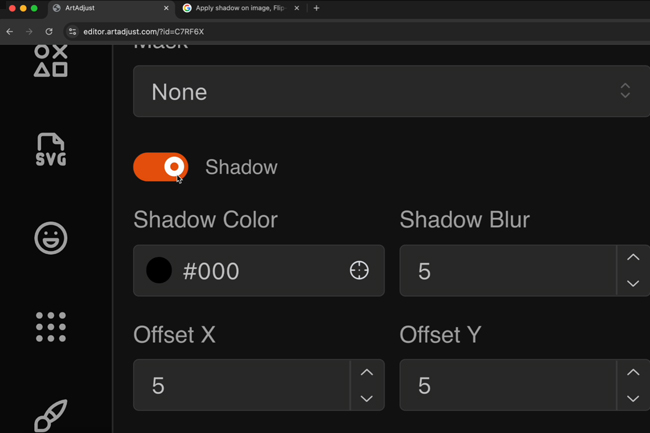Click the Shadow label text
This screenshot has width=650, height=433.
[241, 167]
